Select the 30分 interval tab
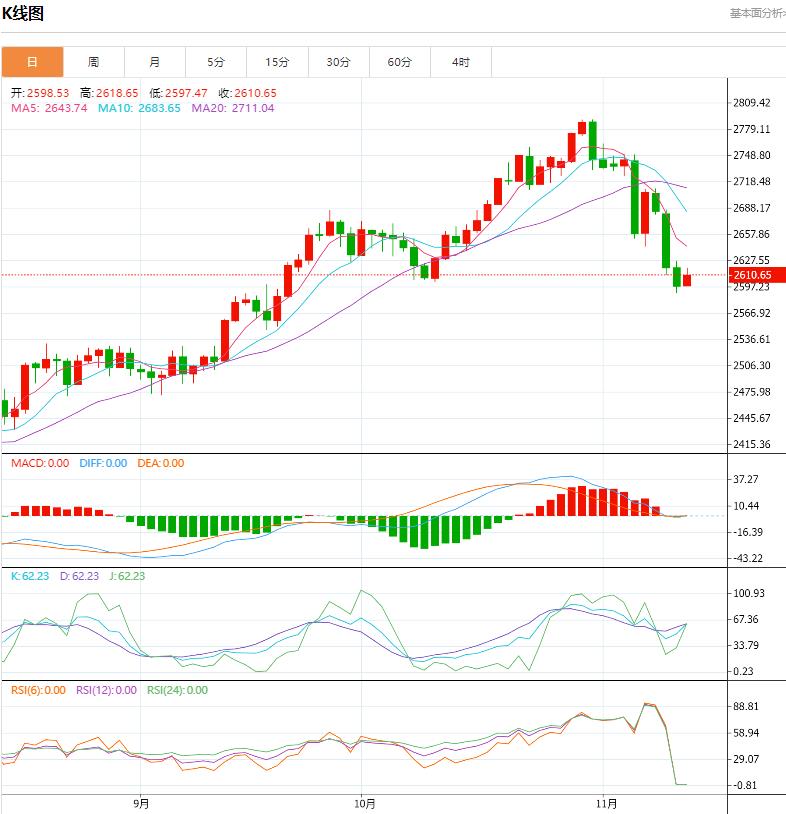Viewport: 786px width, 814px height. point(338,62)
